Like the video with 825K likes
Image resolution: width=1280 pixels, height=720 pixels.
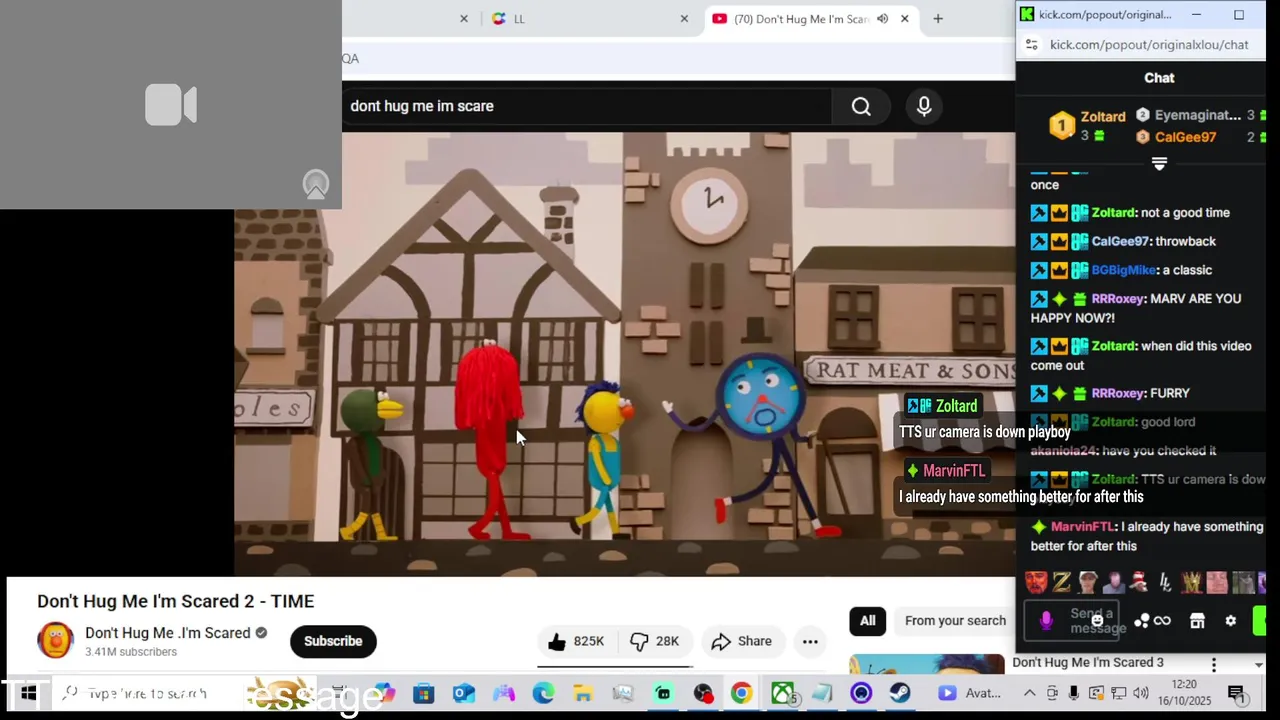tap(576, 641)
